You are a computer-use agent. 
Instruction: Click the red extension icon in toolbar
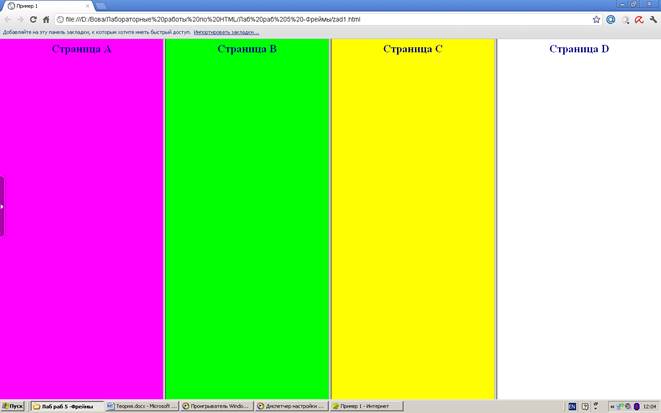[639, 20]
